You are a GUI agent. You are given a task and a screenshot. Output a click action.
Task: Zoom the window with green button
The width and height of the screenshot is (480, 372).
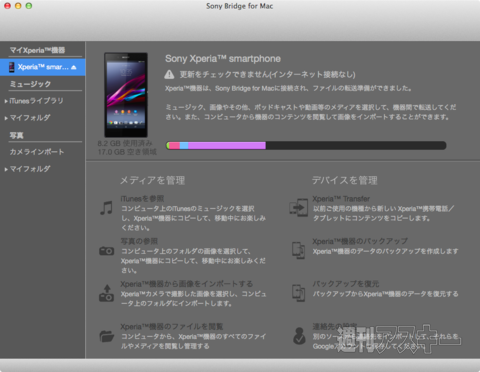point(29,6)
